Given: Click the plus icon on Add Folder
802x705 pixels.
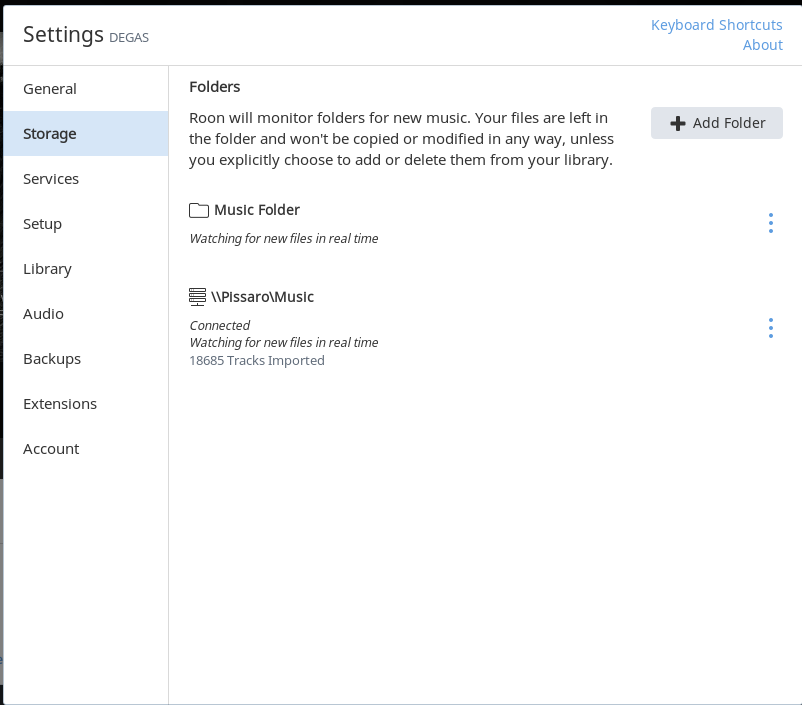Looking at the screenshot, I should [x=678, y=123].
